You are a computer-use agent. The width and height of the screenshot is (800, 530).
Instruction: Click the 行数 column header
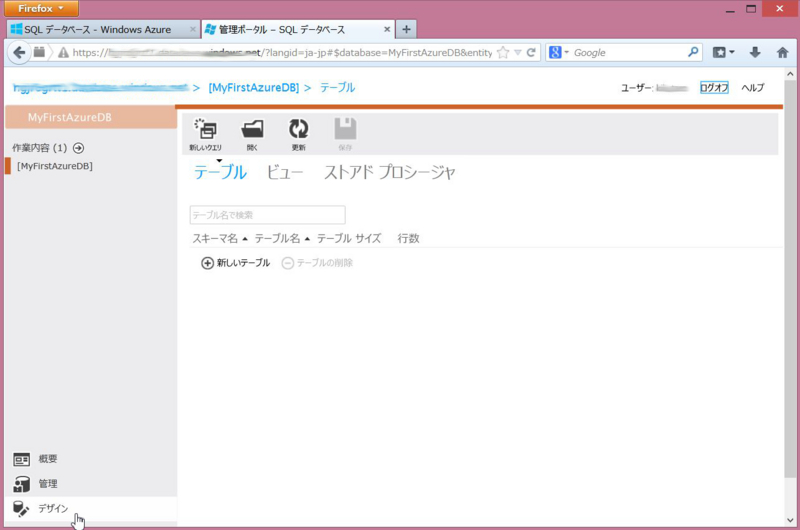[x=408, y=238]
